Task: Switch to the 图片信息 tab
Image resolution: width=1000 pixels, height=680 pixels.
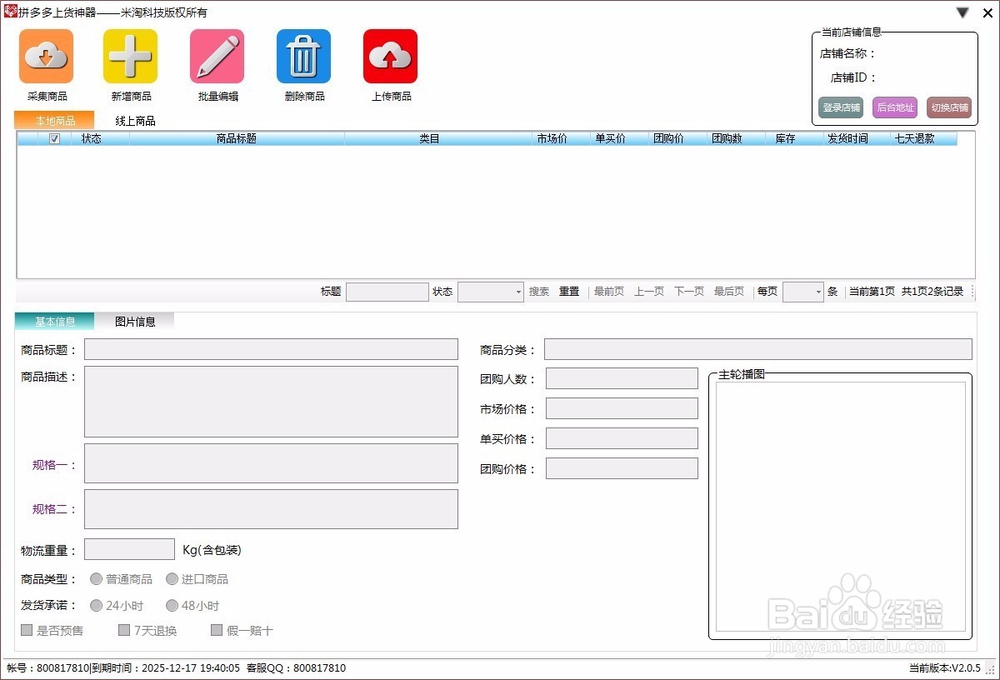Action: tap(135, 322)
